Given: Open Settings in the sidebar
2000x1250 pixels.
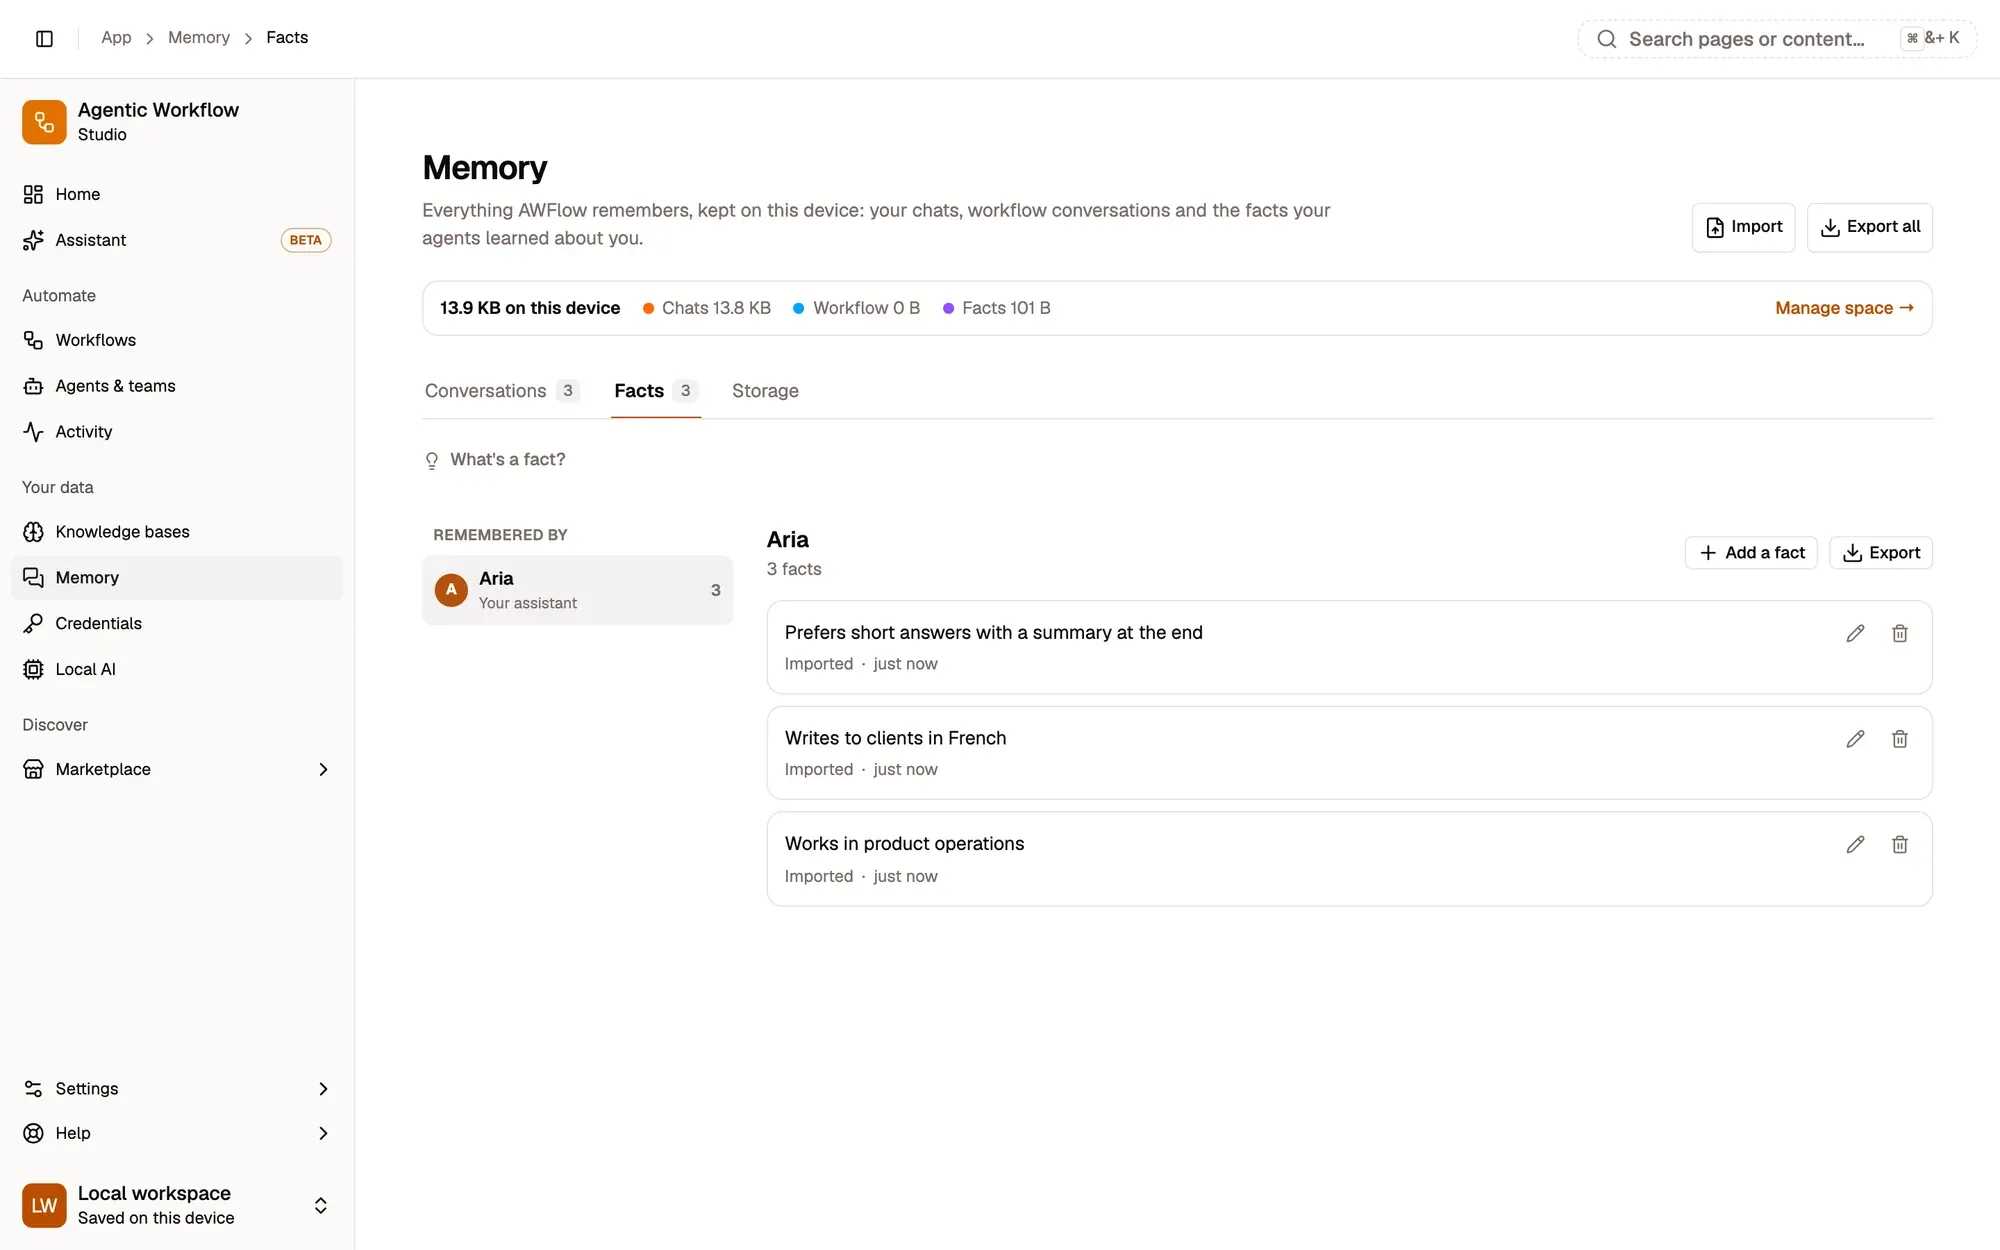Looking at the screenshot, I should click(x=177, y=1089).
